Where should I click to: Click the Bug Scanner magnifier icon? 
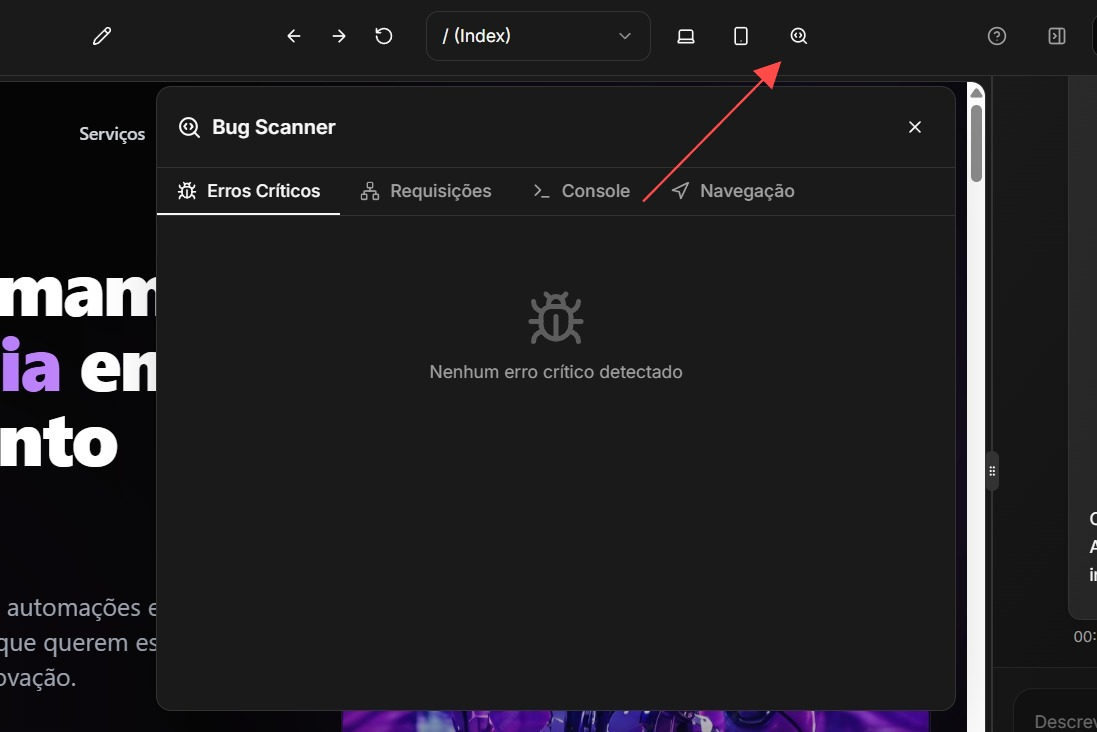[x=798, y=35]
